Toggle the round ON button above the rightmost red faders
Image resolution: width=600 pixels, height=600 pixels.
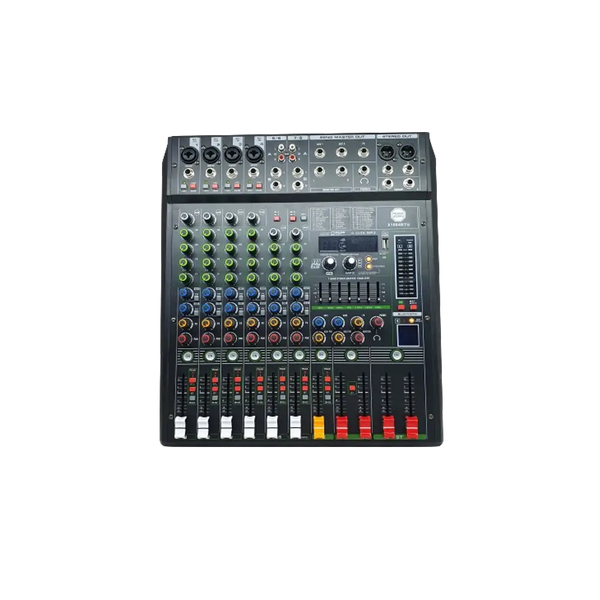pos(397,355)
